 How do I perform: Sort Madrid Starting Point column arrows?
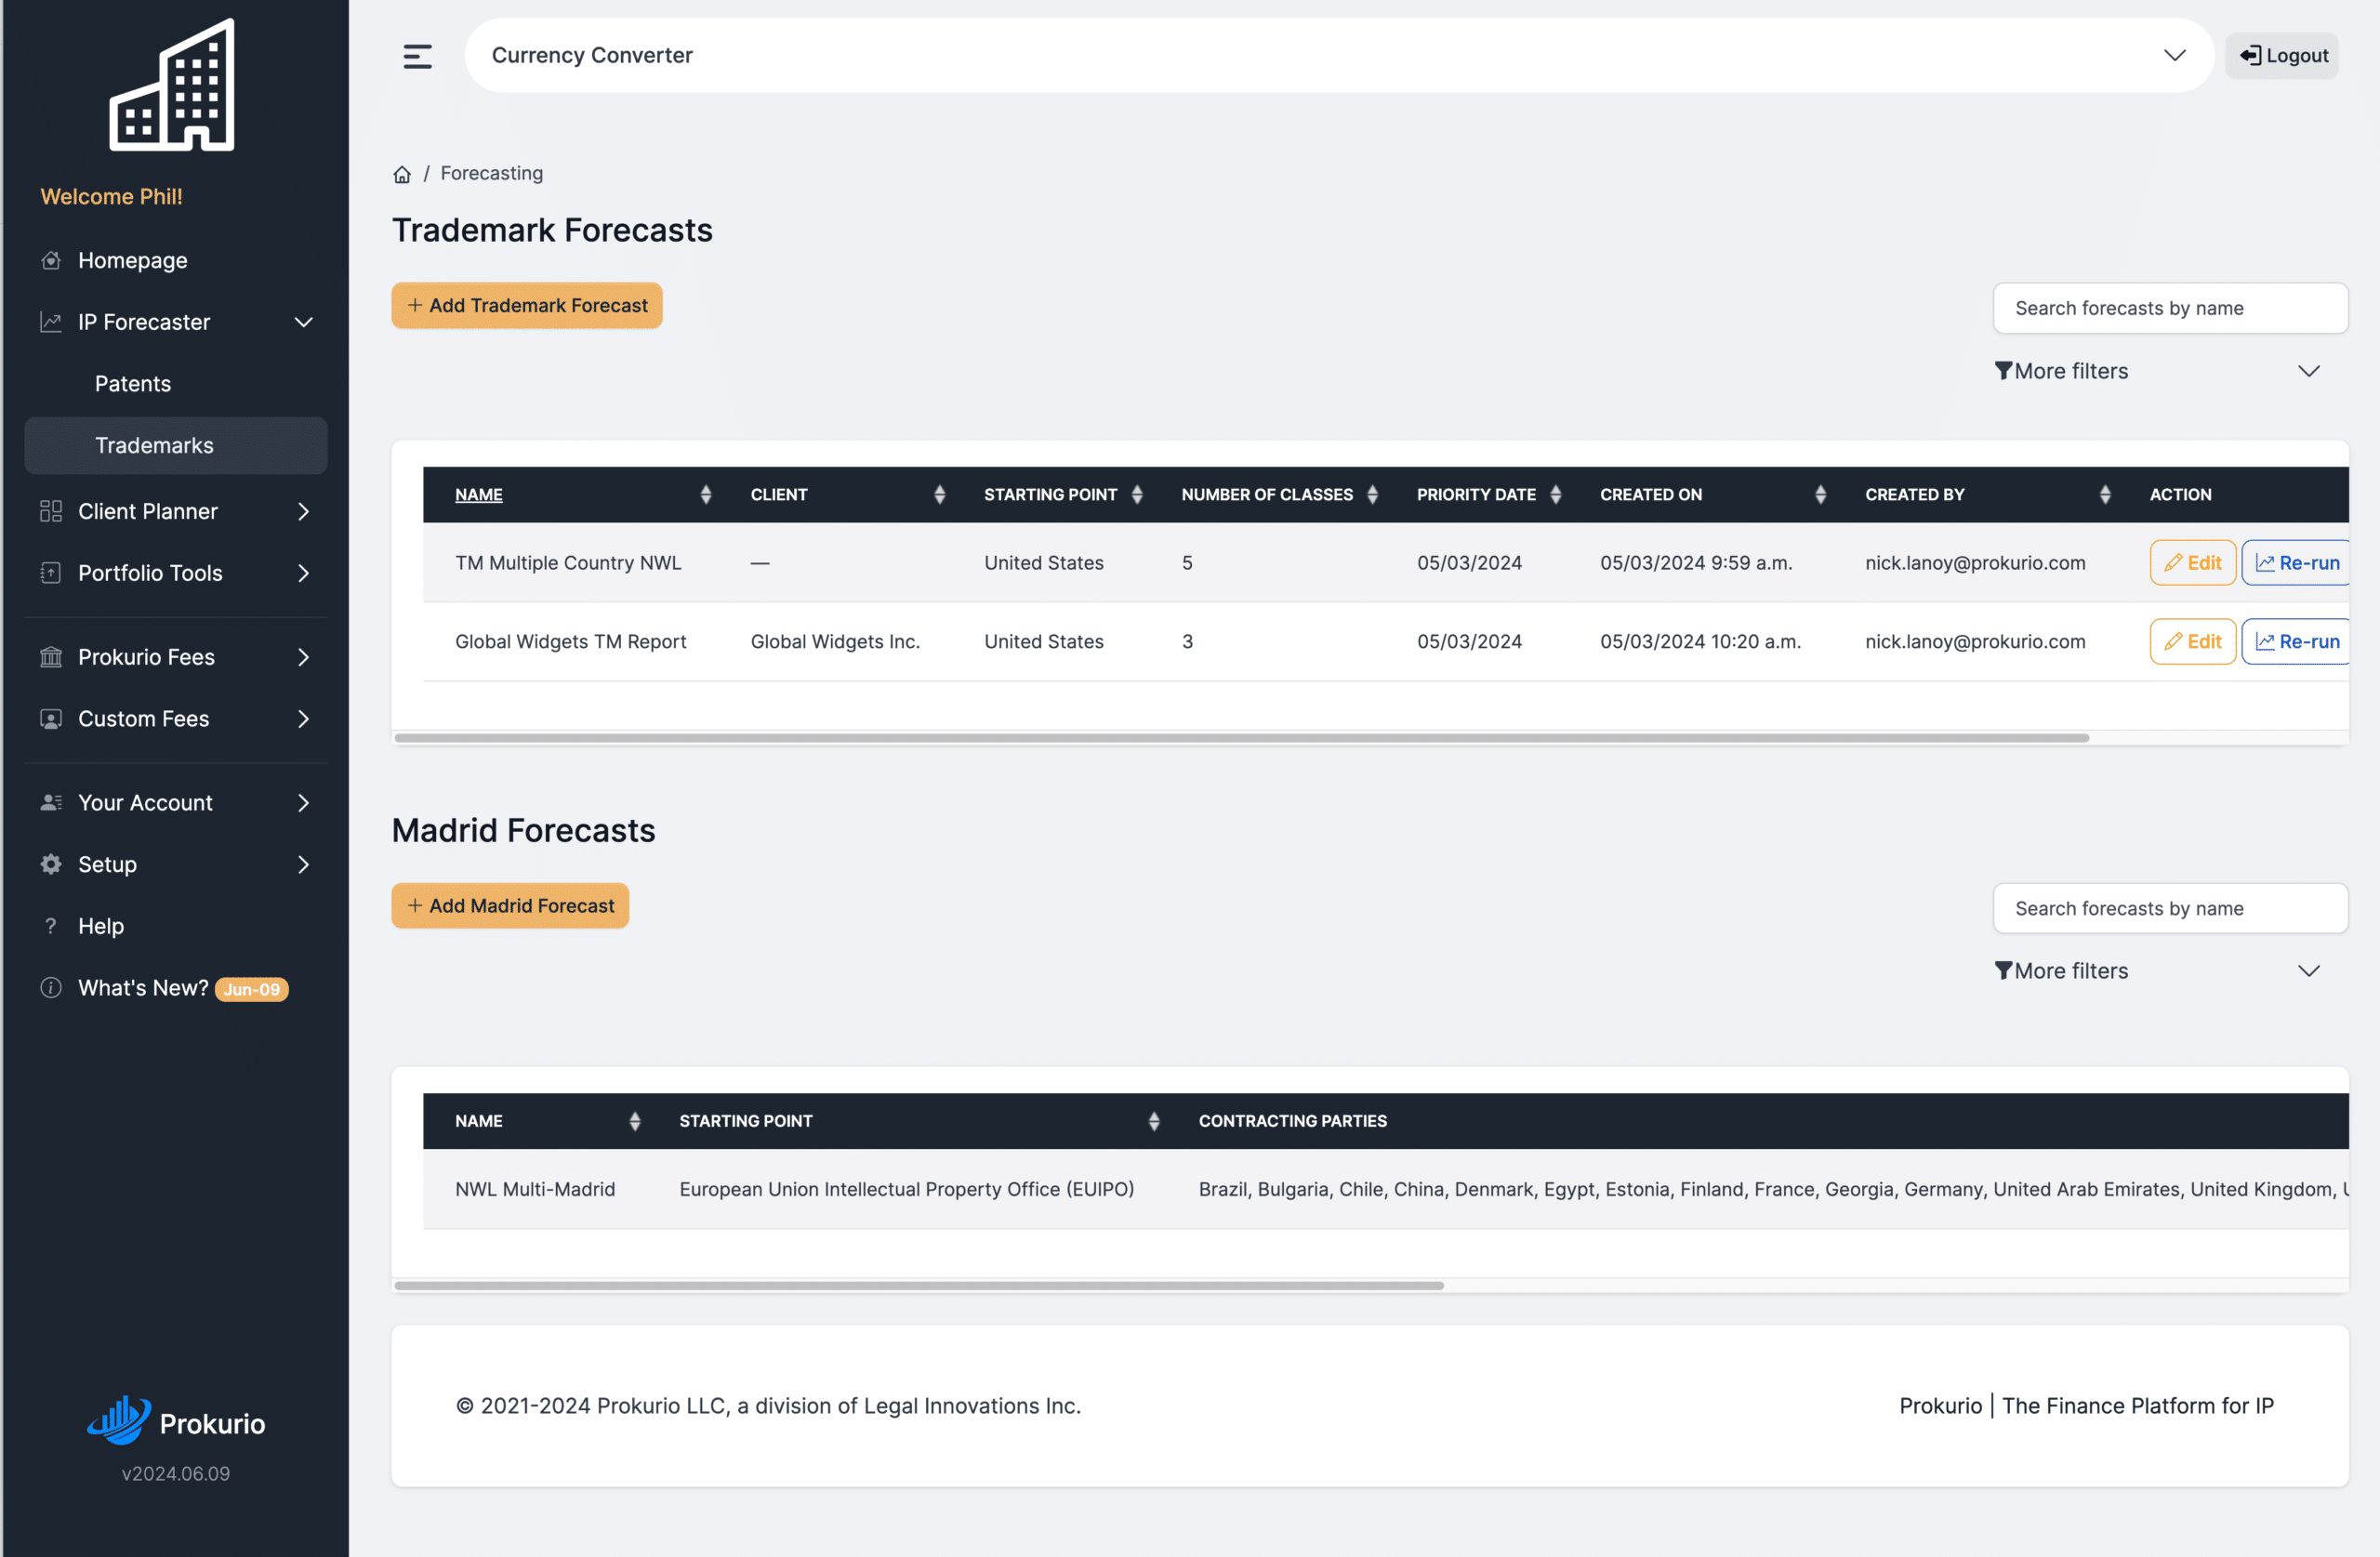(x=1154, y=1121)
